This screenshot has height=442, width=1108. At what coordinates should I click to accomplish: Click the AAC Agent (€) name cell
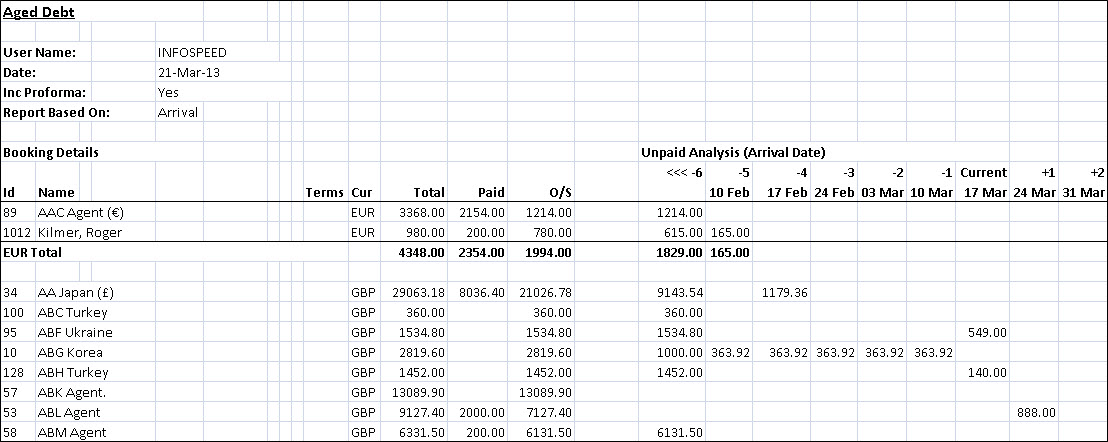click(80, 212)
